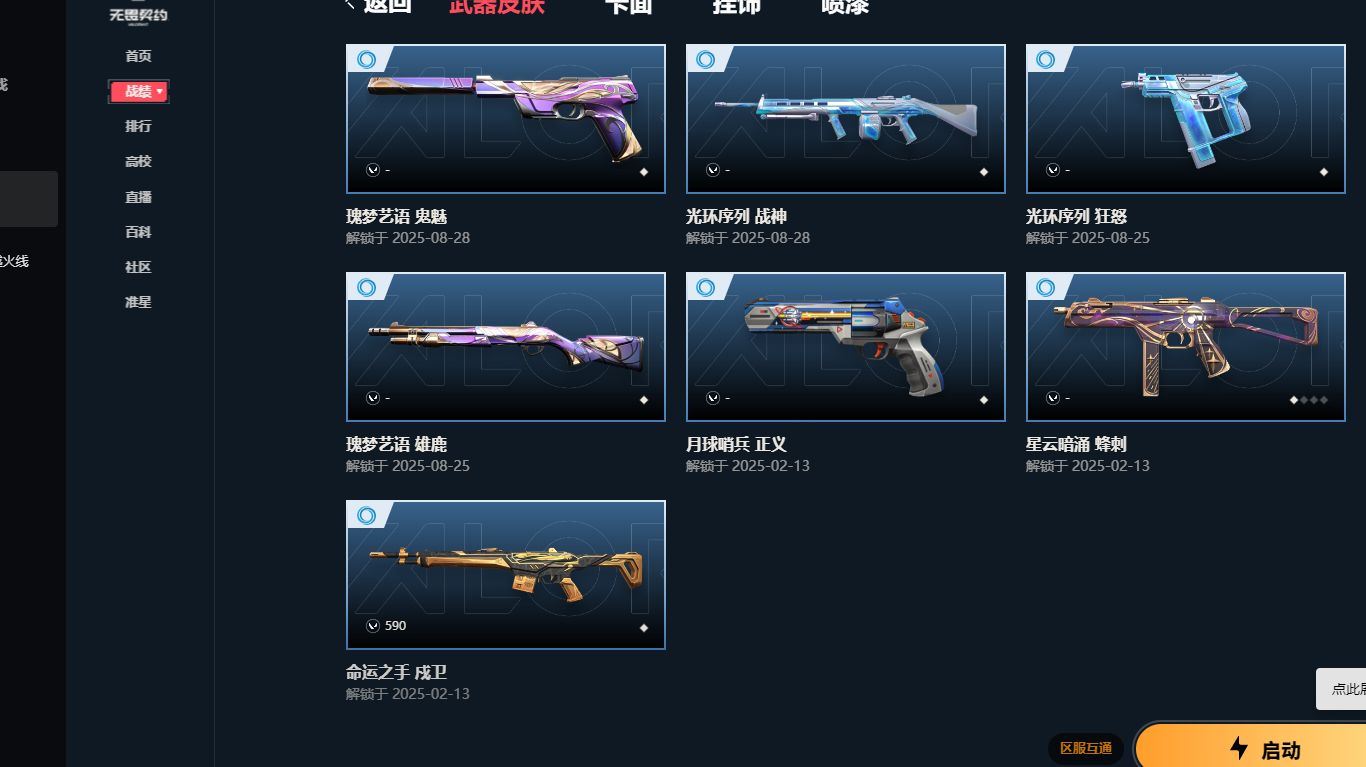This screenshot has width=1366, height=767.
Task: Click blue circle badge on 瑰梦艺语 鬼魅 card
Action: (367, 60)
